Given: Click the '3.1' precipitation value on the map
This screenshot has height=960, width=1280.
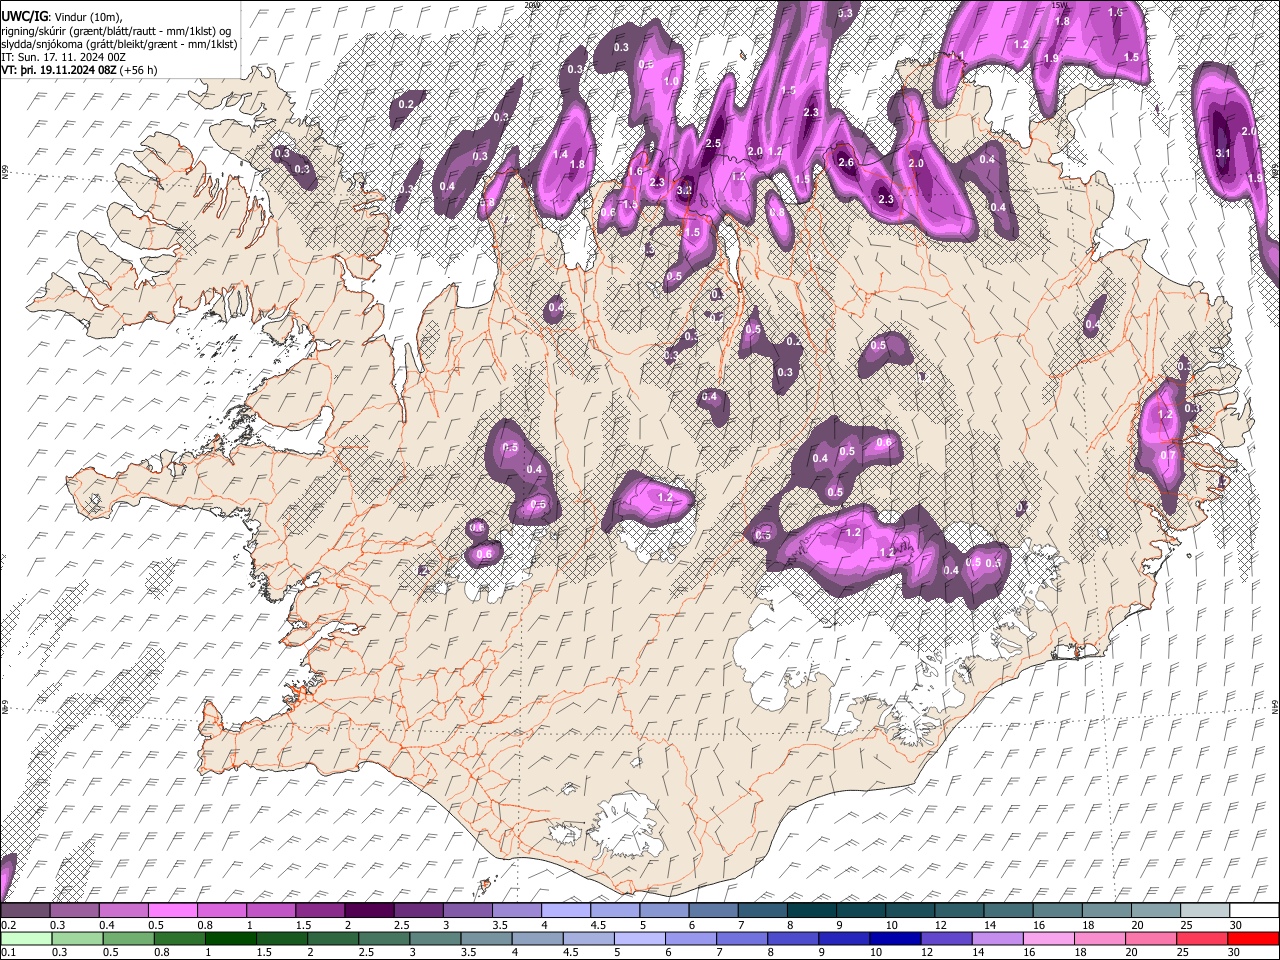Looking at the screenshot, I should [1222, 153].
